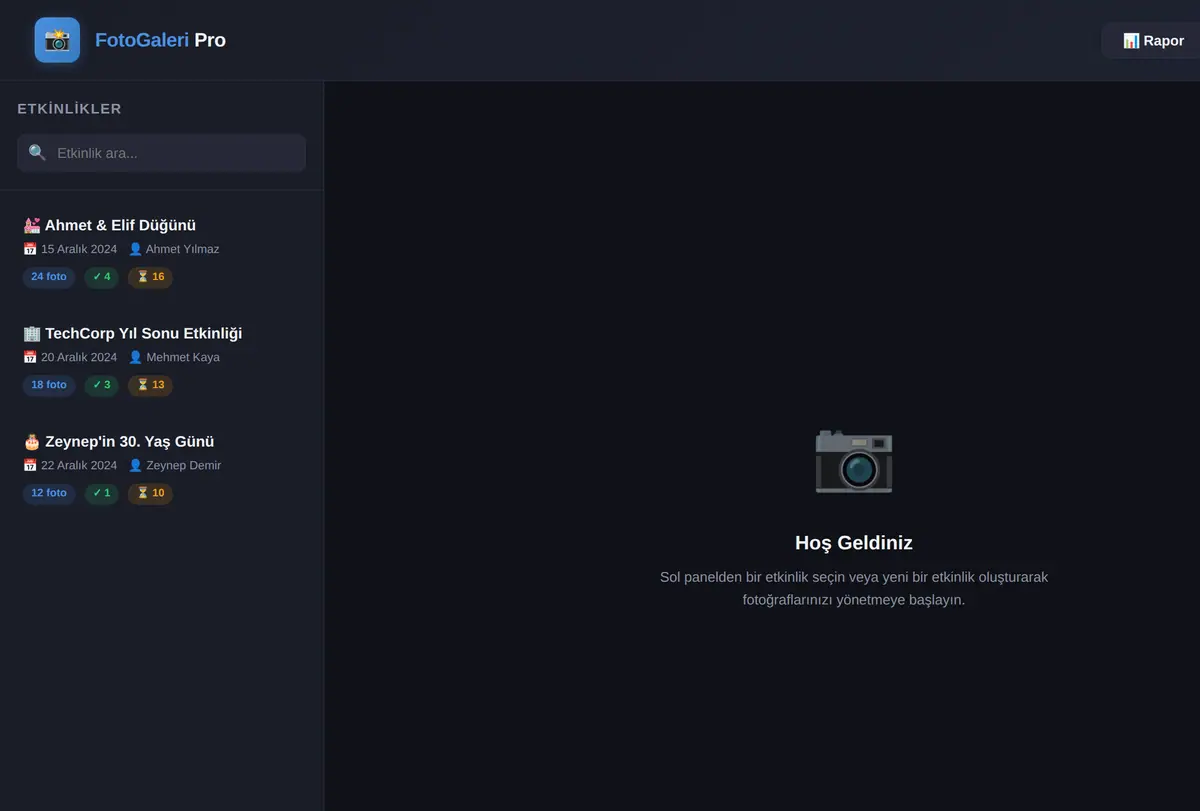
Task: Click the green checkmark 4 badge
Action: 101,277
